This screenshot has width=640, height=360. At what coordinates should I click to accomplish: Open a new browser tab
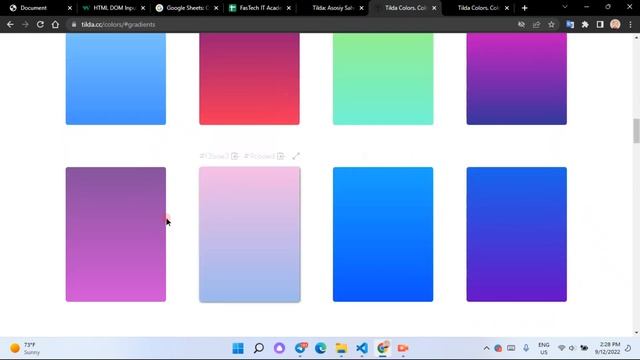coord(524,8)
